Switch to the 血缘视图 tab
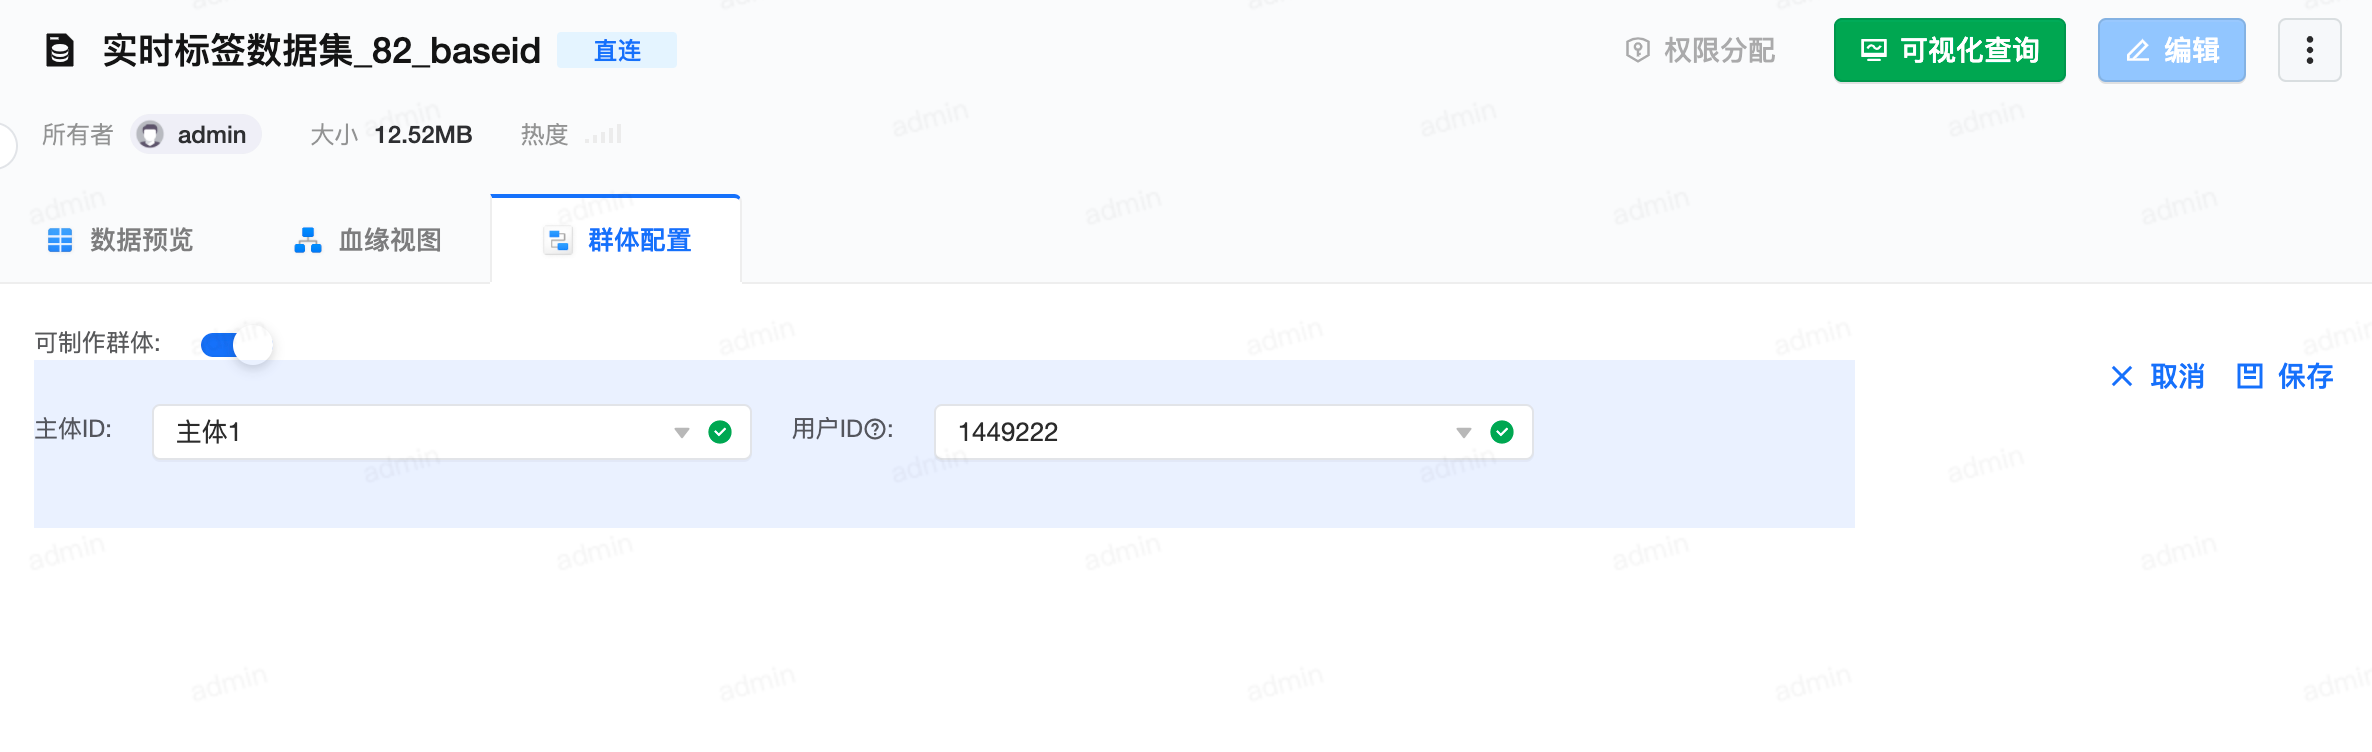The image size is (2372, 752). (368, 240)
